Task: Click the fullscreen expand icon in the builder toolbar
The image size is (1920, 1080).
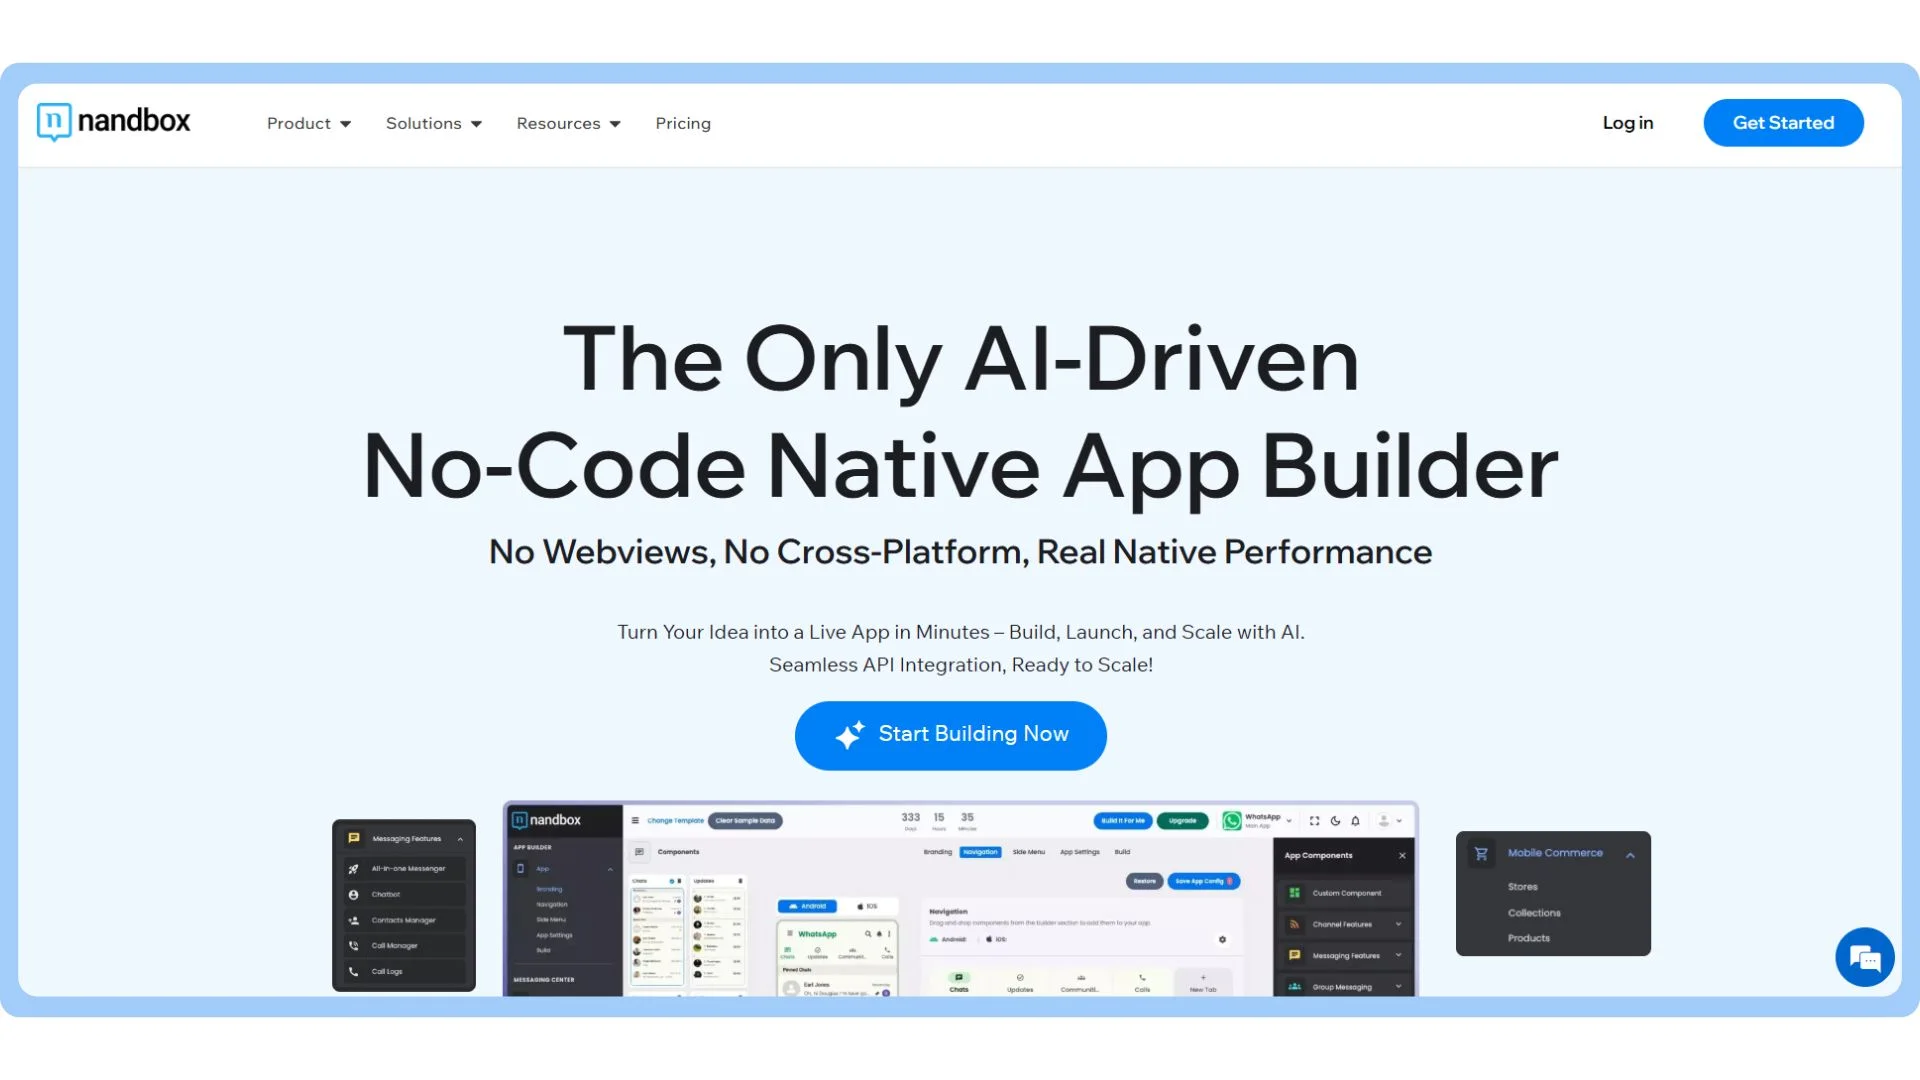Action: click(1315, 821)
